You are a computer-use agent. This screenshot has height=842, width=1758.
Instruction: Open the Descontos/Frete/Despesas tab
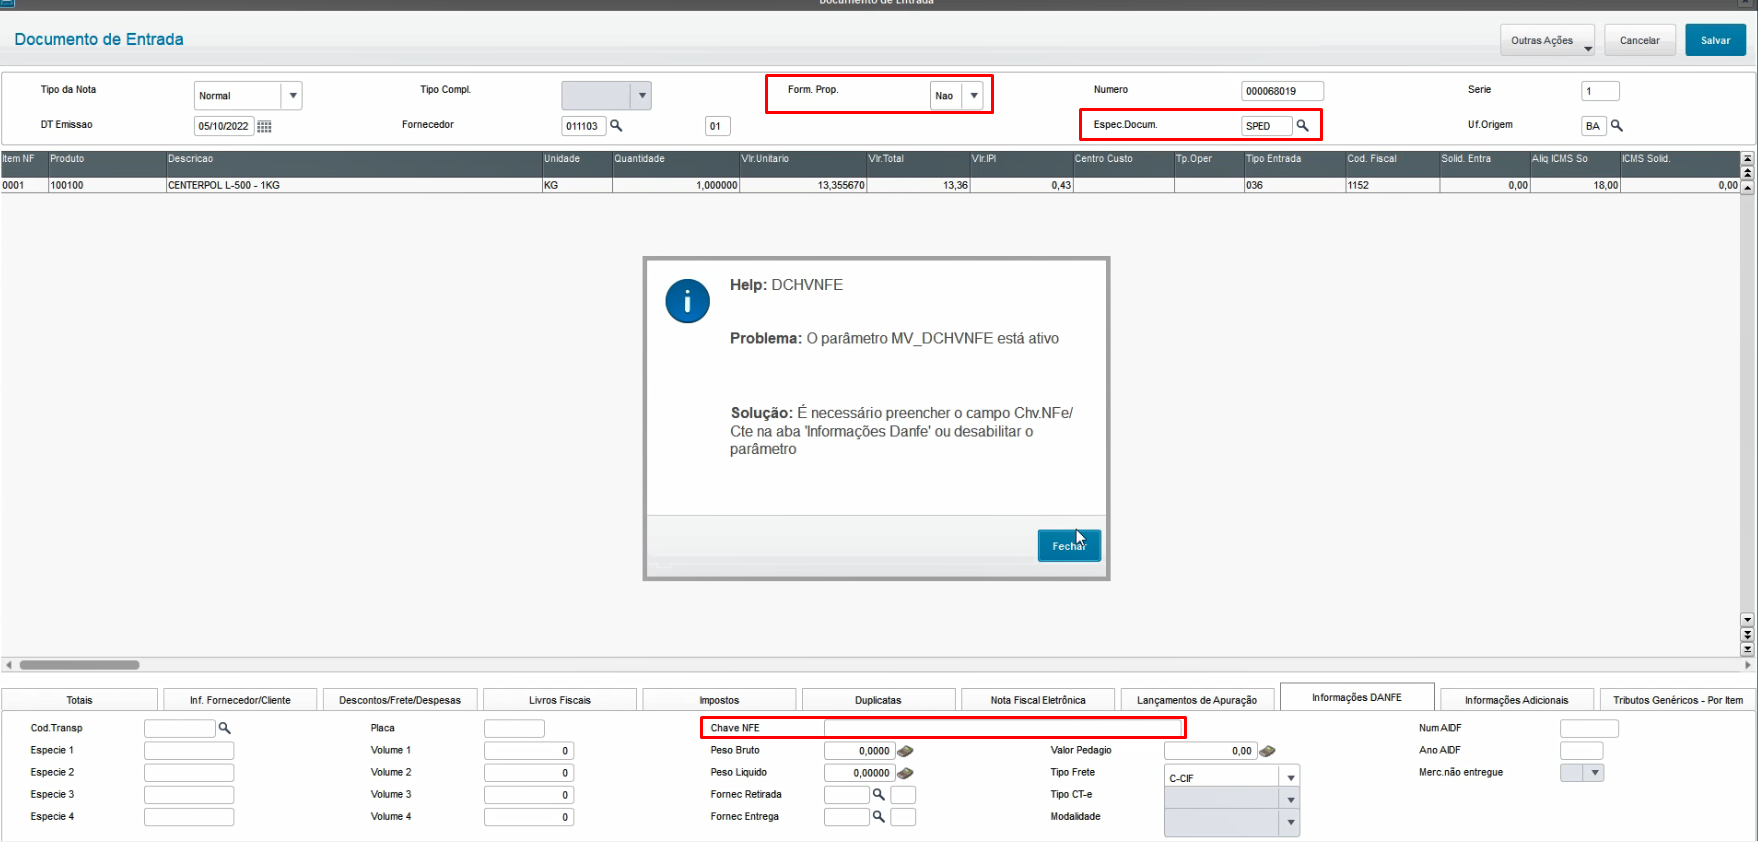coord(400,700)
